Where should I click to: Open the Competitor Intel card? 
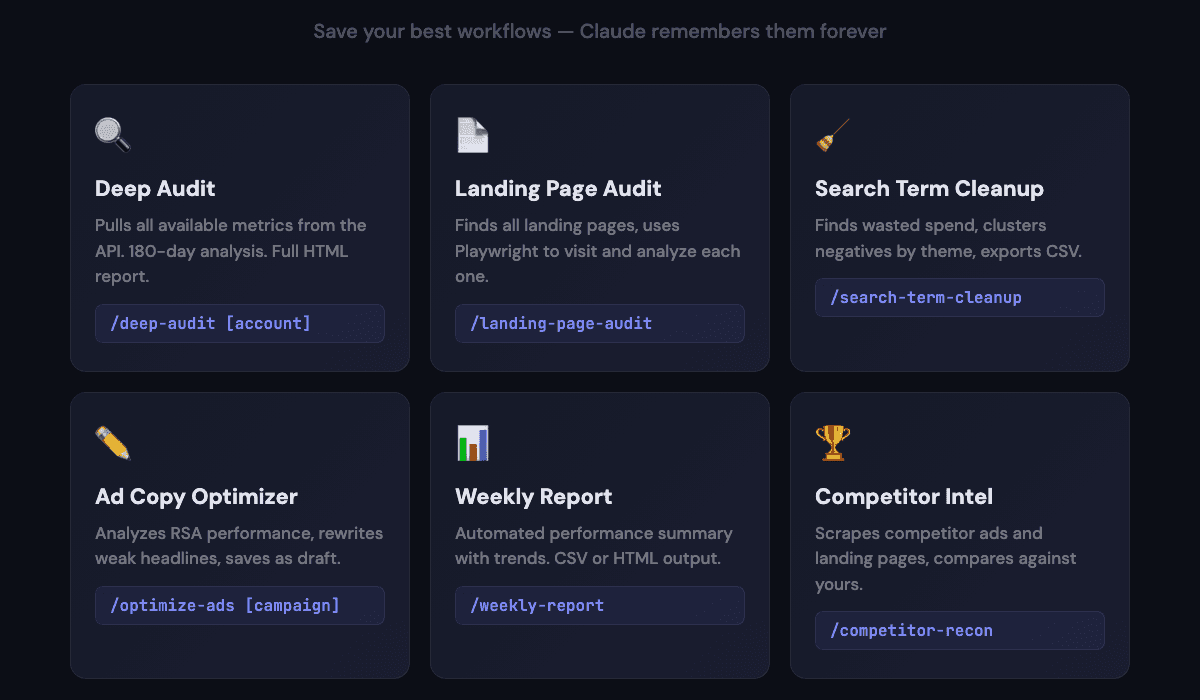960,535
